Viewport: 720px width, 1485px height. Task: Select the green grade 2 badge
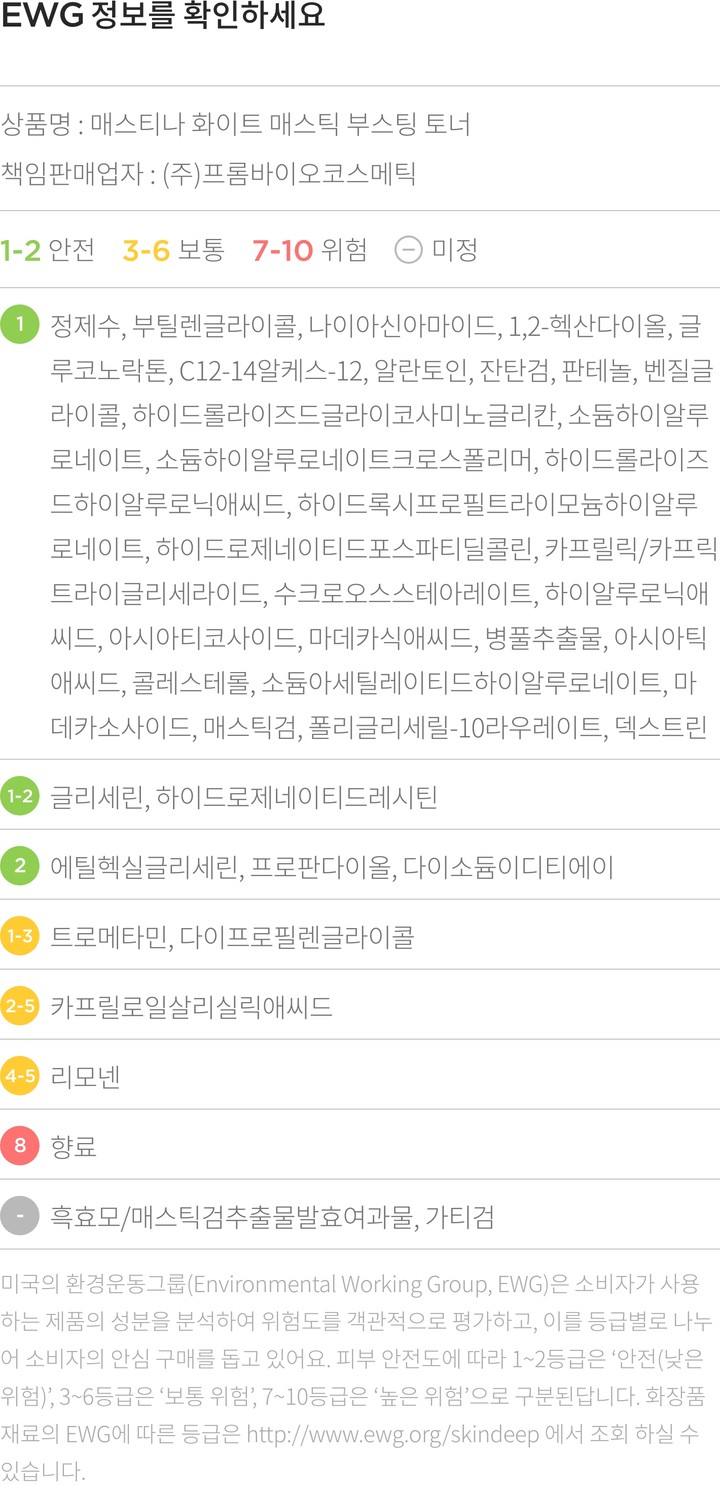pyautogui.click(x=20, y=866)
